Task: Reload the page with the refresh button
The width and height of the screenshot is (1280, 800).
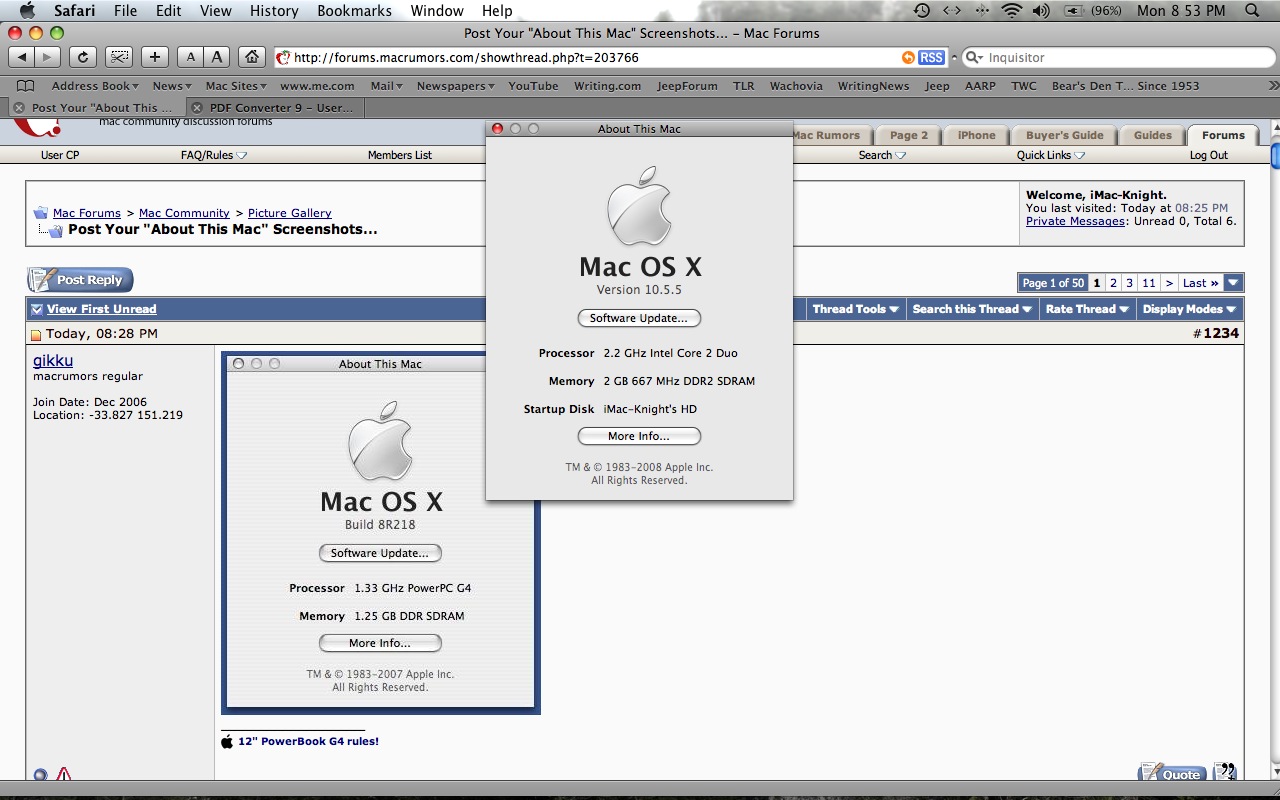Action: 84,57
